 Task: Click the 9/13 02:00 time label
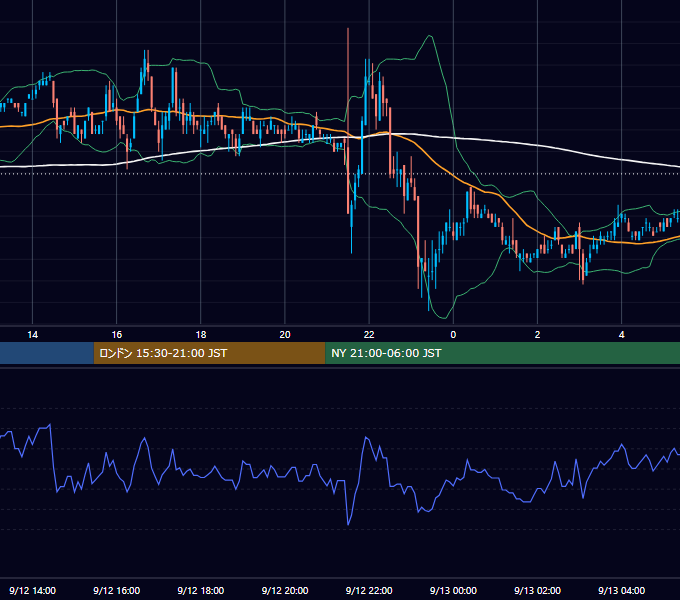(537, 590)
